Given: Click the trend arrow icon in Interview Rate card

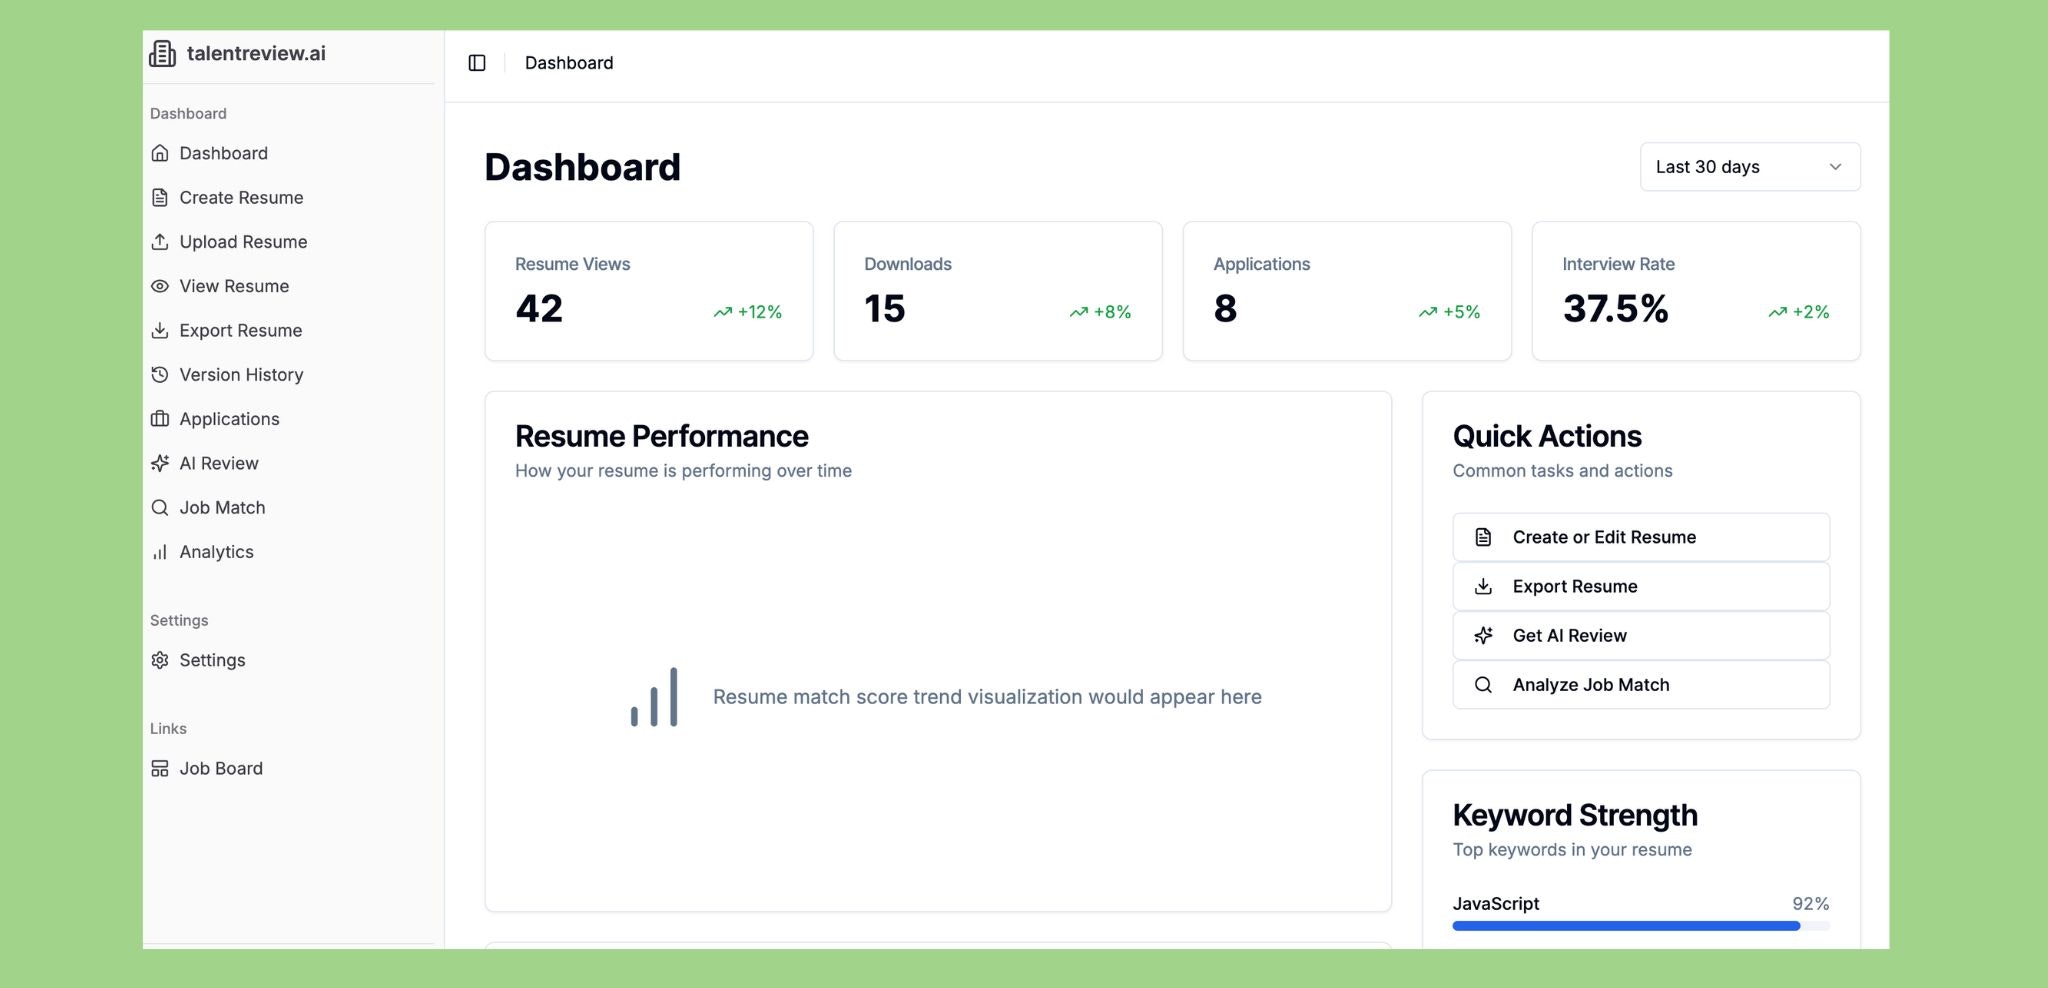Looking at the screenshot, I should pyautogui.click(x=1778, y=312).
